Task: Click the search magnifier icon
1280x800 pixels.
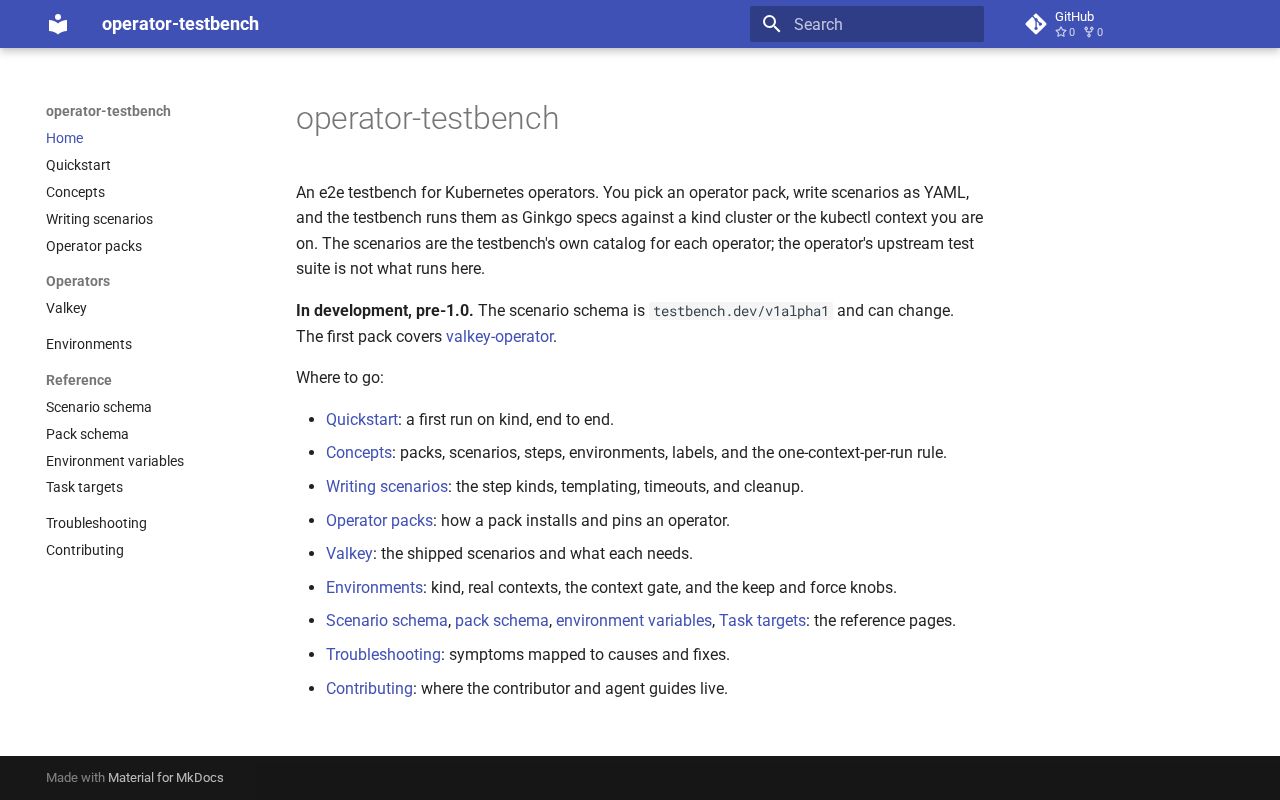Action: pyautogui.click(x=771, y=24)
